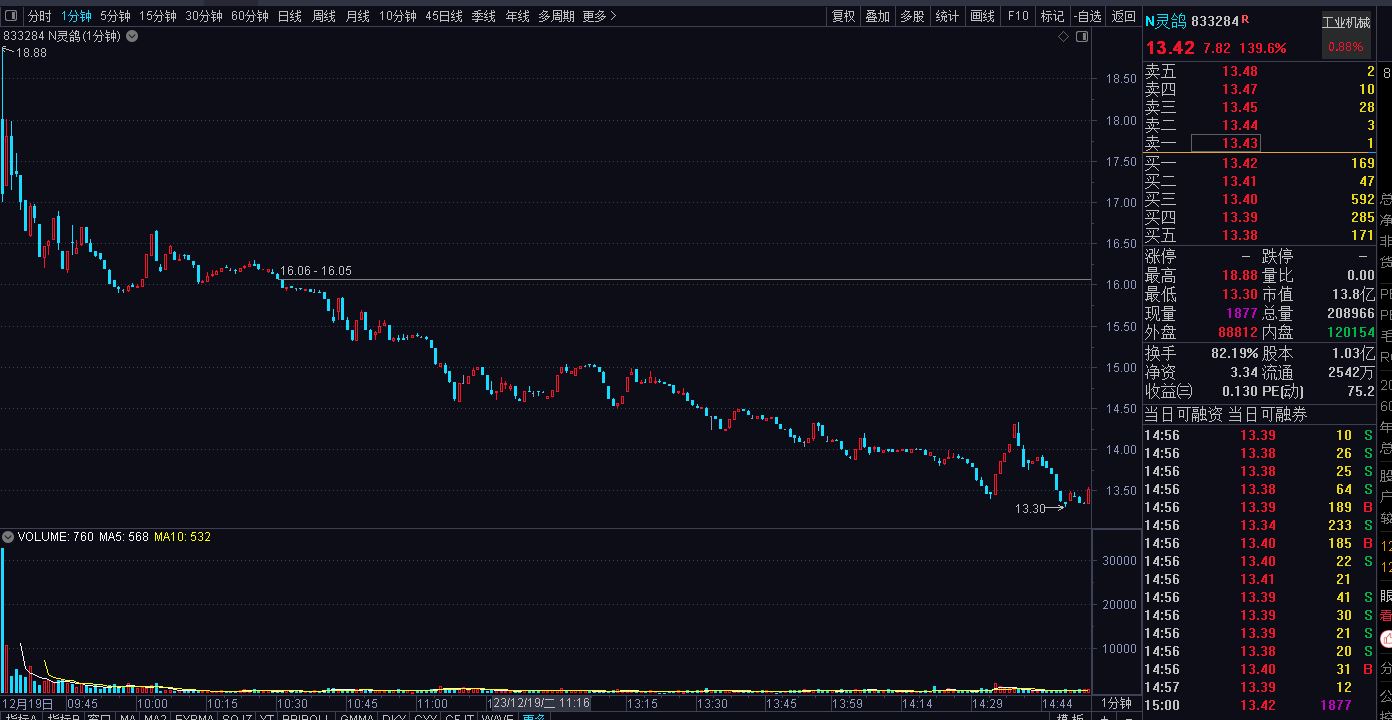The image size is (1392, 720).
Task: Remove stock from watchlist via -自选
Action: pos(1087,16)
